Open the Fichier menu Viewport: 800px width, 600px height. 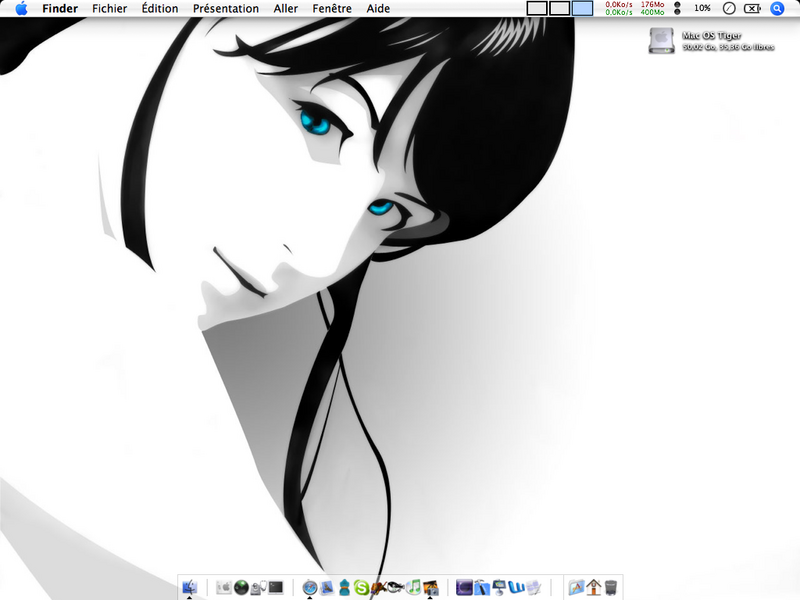[110, 8]
